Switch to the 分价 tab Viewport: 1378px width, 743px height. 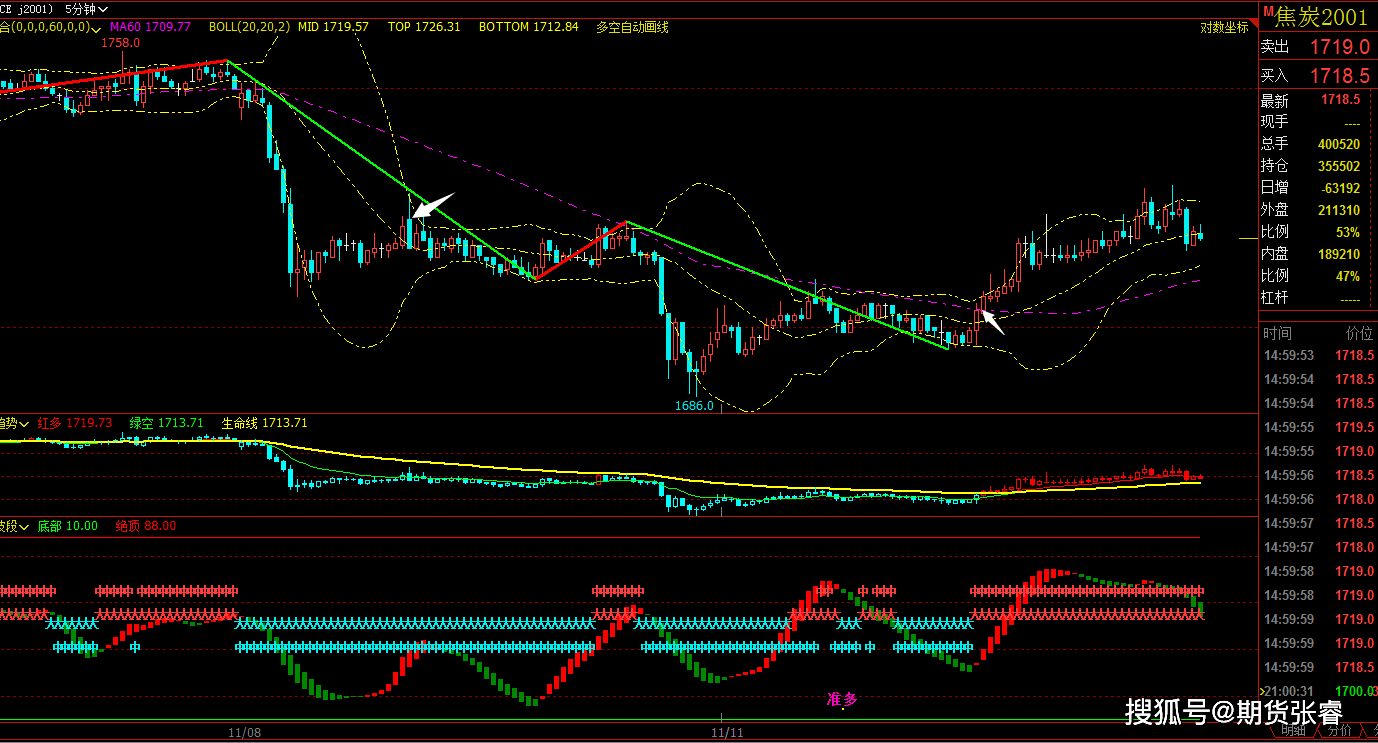(1338, 732)
